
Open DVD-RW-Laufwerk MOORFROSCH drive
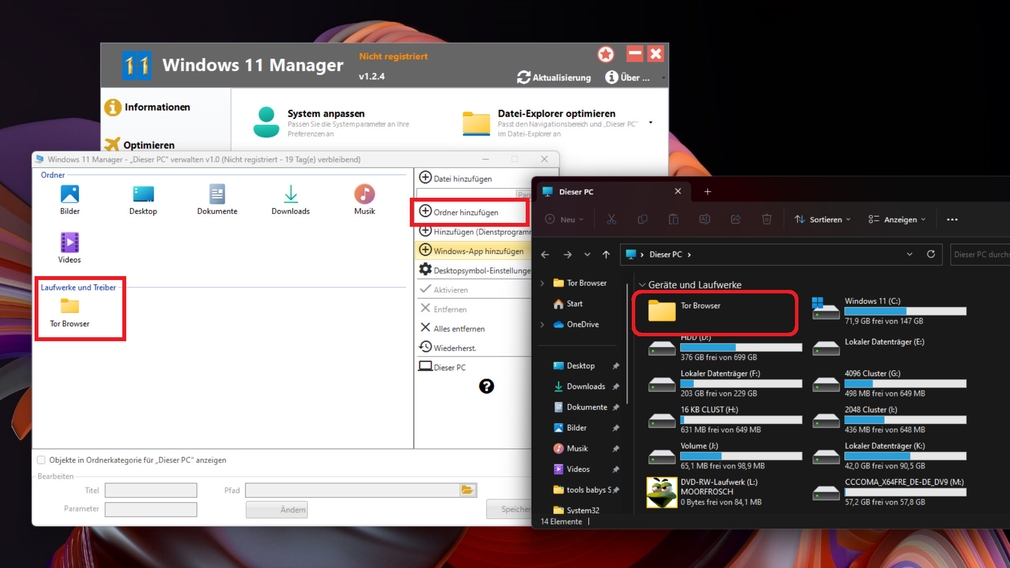(661, 492)
